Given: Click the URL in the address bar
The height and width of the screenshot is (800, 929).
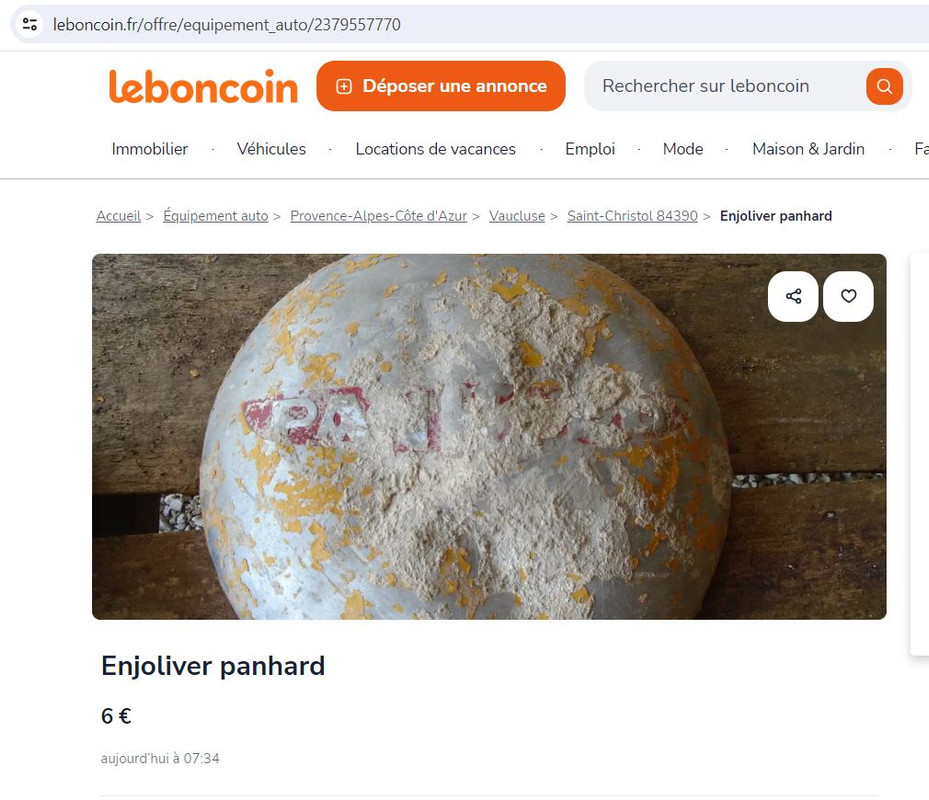Looking at the screenshot, I should point(227,24).
